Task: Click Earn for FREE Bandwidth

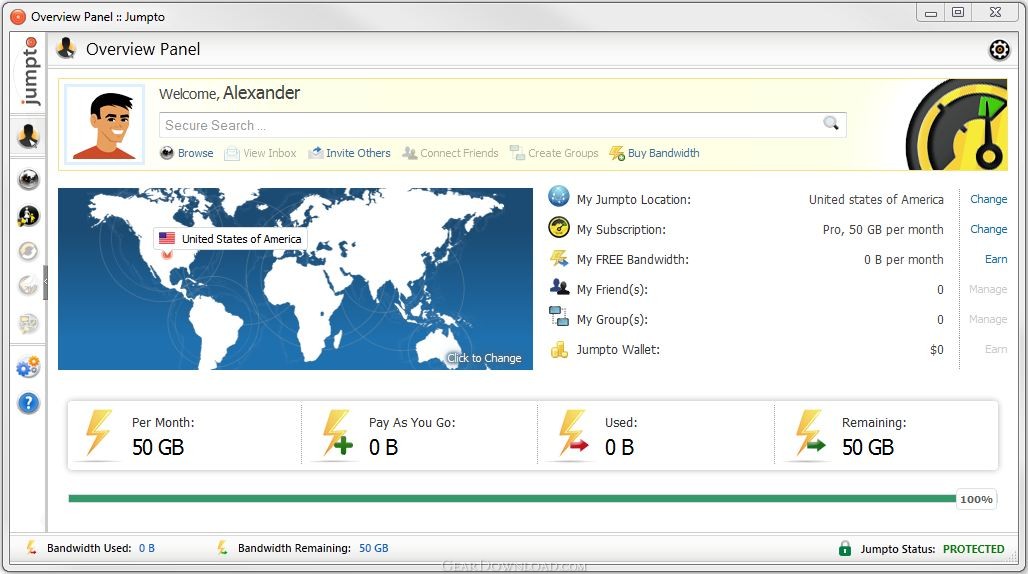Action: [996, 259]
